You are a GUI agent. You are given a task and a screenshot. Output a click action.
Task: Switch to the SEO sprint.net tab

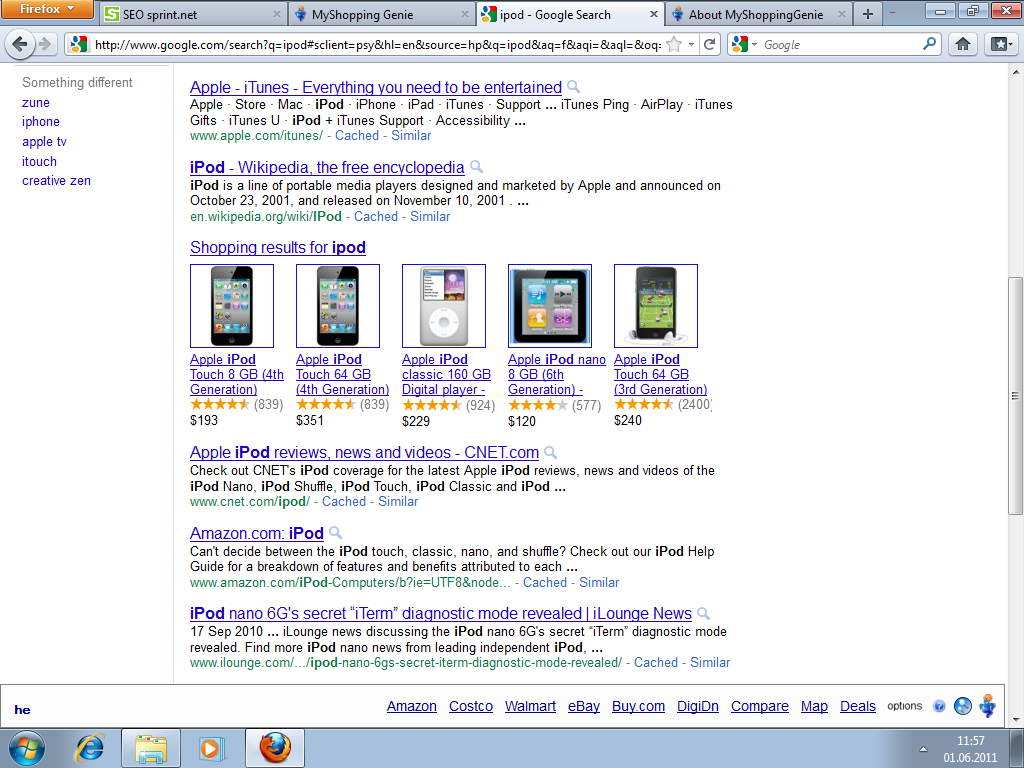(x=193, y=14)
